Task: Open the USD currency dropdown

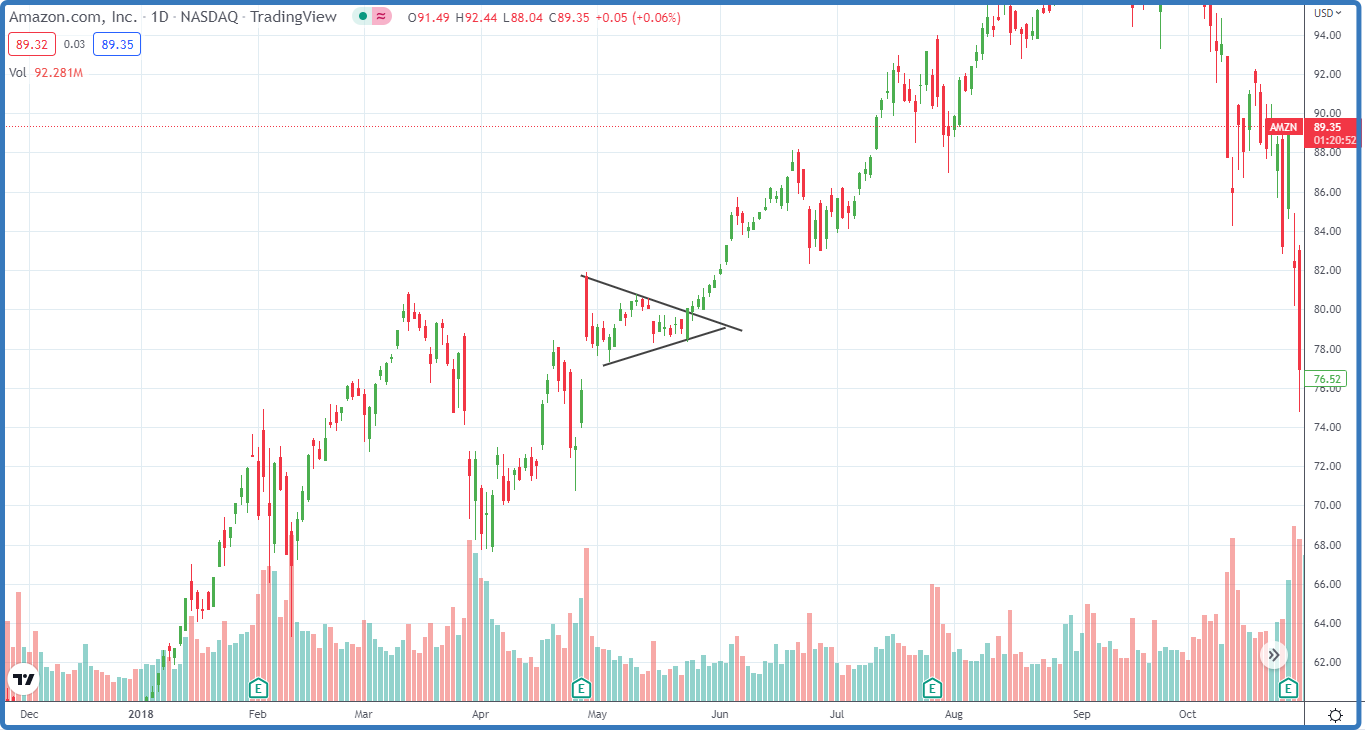Action: pyautogui.click(x=1328, y=13)
